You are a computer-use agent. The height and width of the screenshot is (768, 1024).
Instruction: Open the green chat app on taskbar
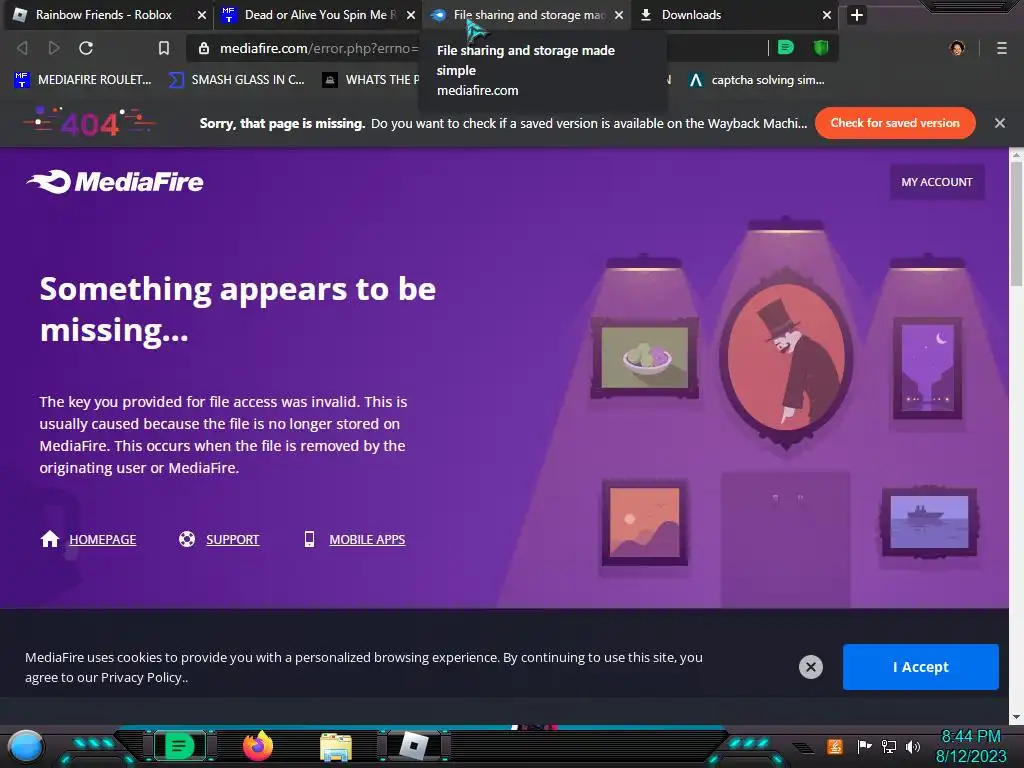point(180,746)
